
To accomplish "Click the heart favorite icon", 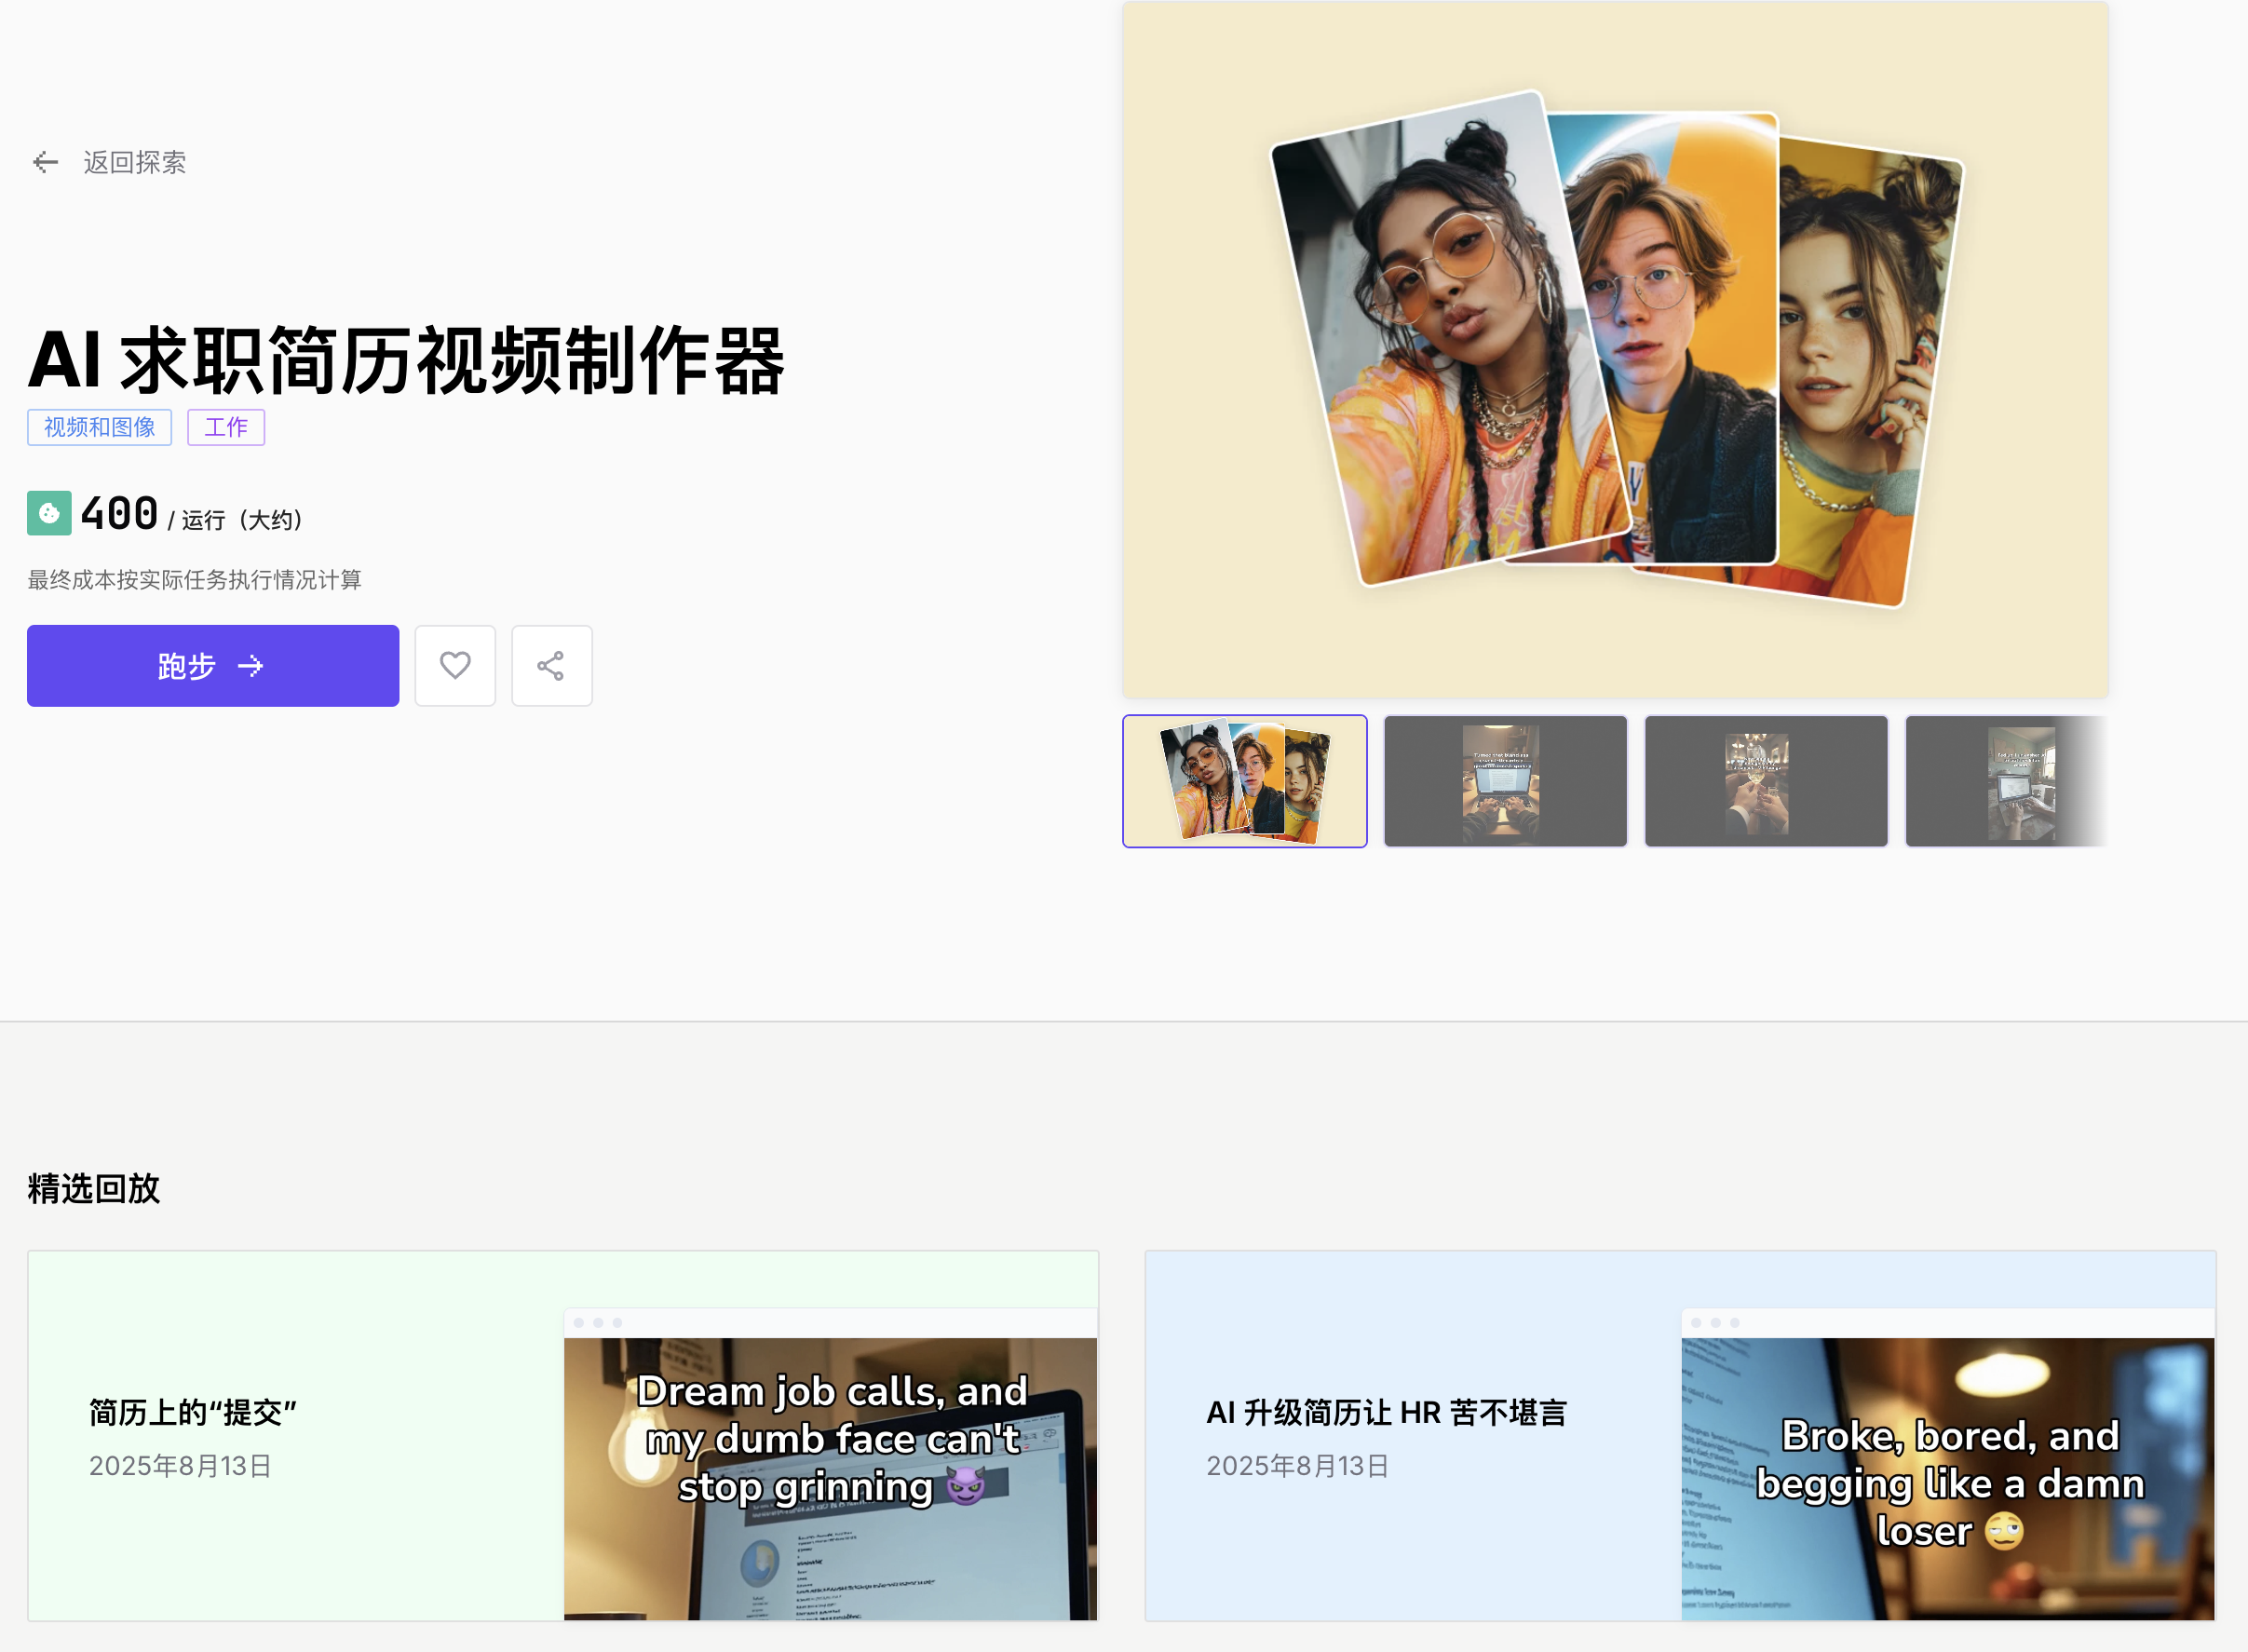I will tap(455, 666).
